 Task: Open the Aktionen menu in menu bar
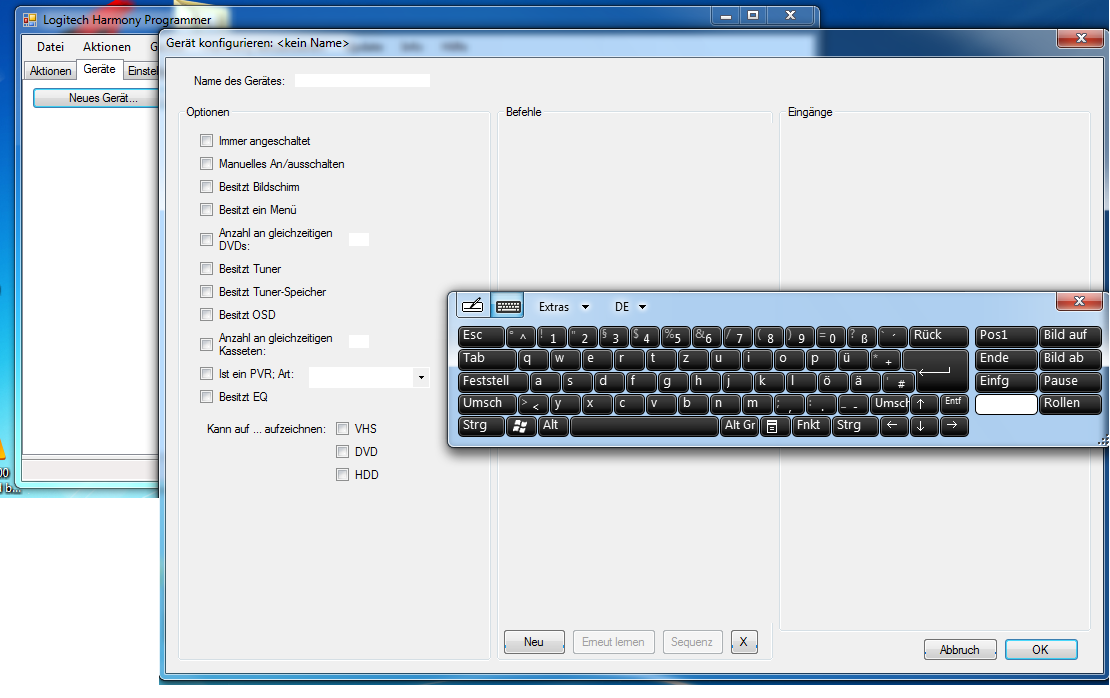click(x=107, y=47)
